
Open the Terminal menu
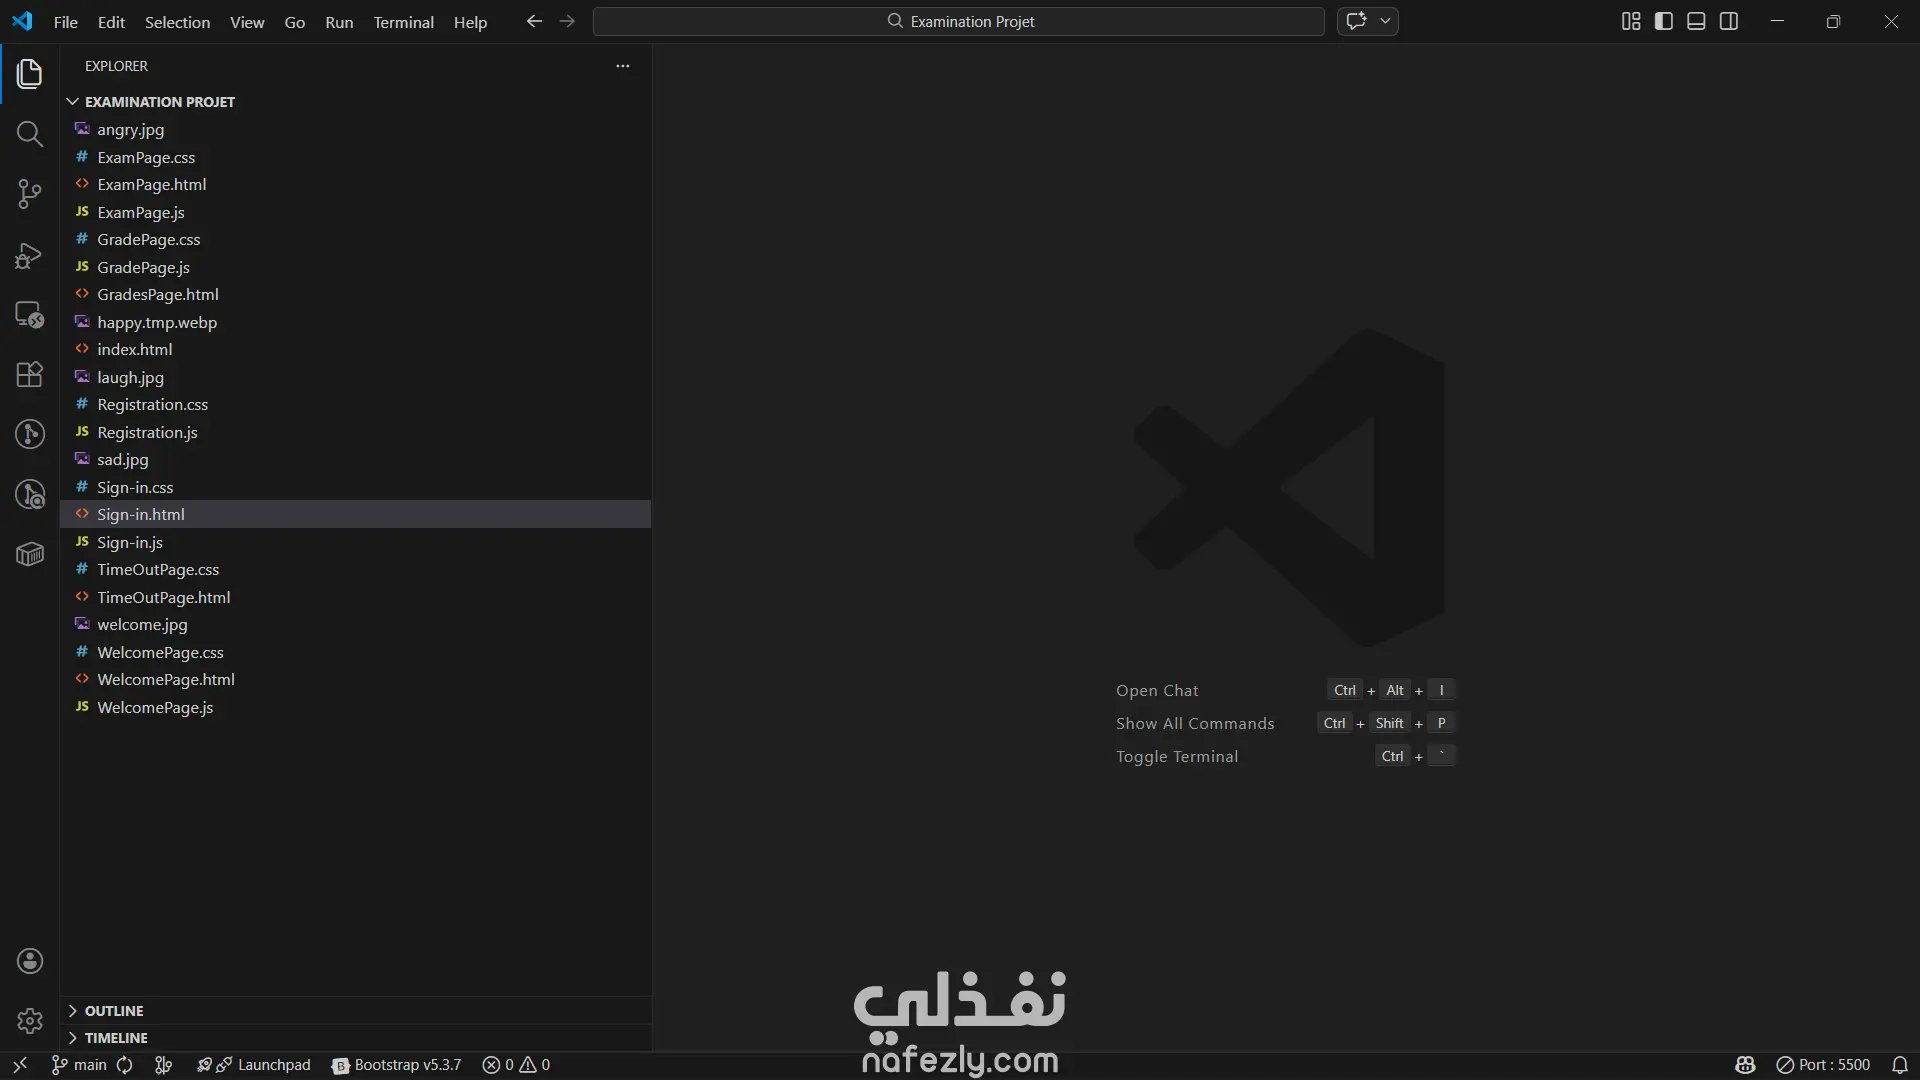click(x=403, y=22)
